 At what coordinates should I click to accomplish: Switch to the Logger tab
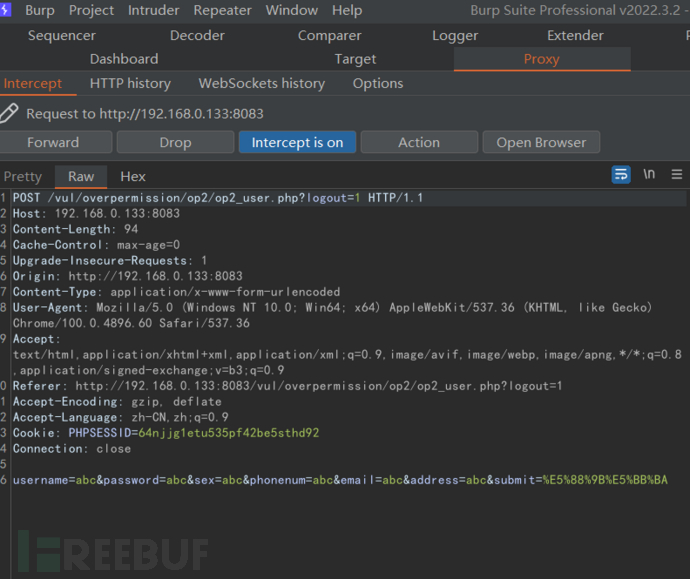tap(455, 36)
